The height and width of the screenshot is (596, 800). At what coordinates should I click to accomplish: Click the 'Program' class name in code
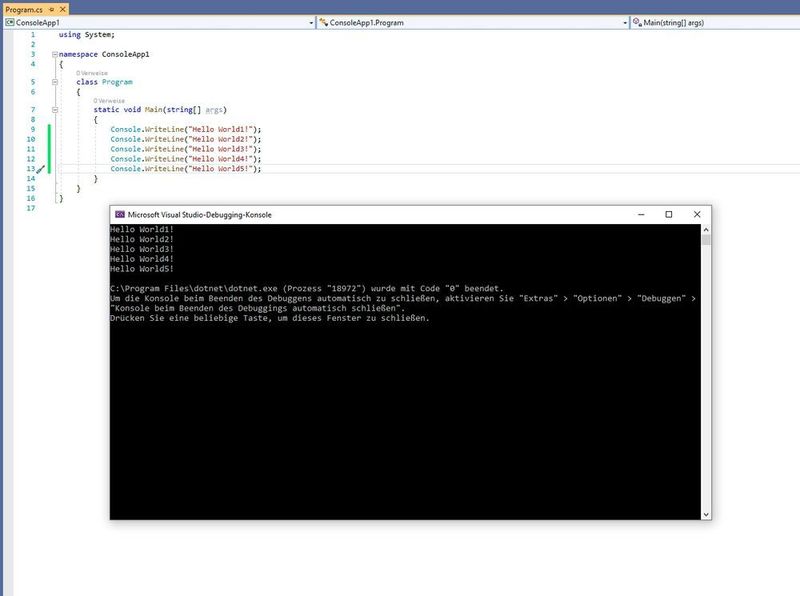coord(117,82)
